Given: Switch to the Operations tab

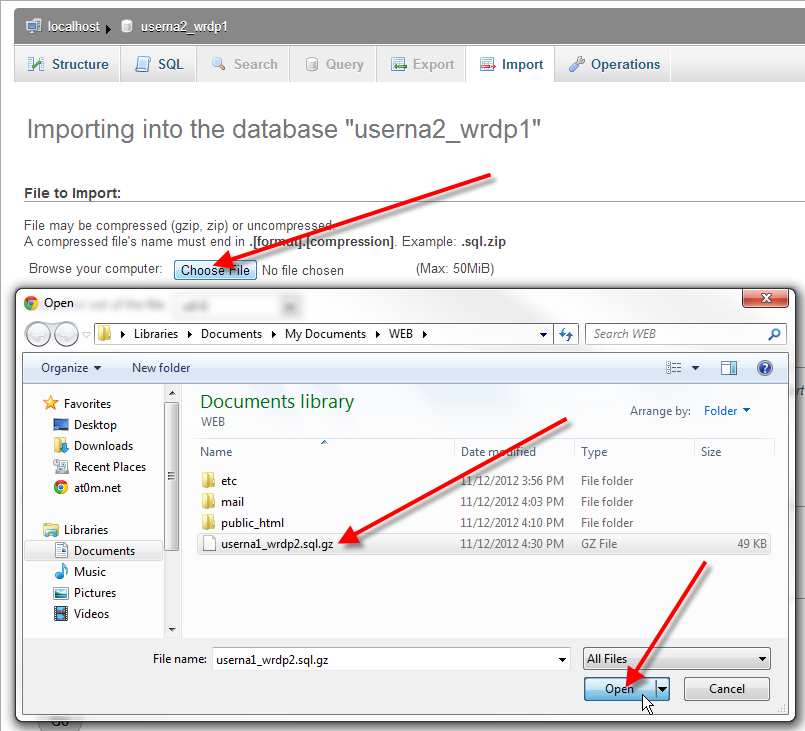Looking at the screenshot, I should [613, 64].
